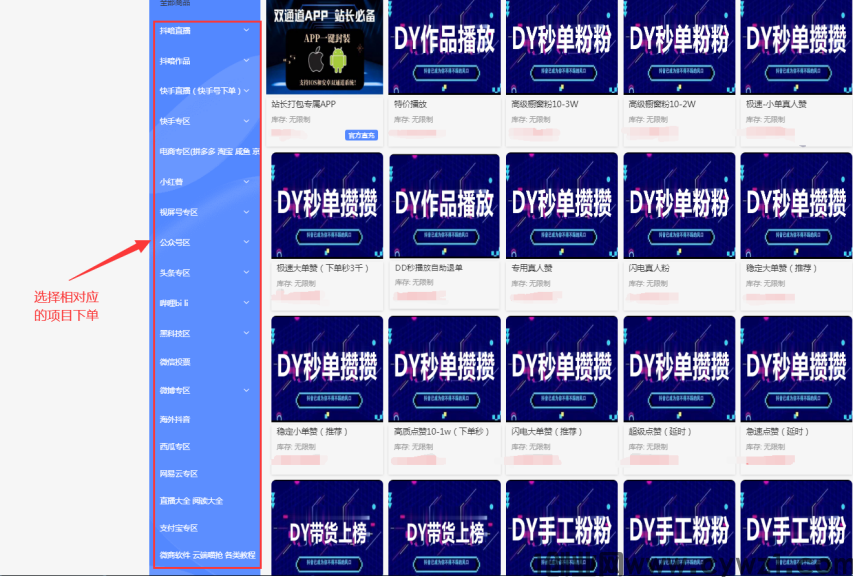Viewport: 853px width, 577px height.
Task: Select 网易云专区 in the sidebar
Action: 178,474
